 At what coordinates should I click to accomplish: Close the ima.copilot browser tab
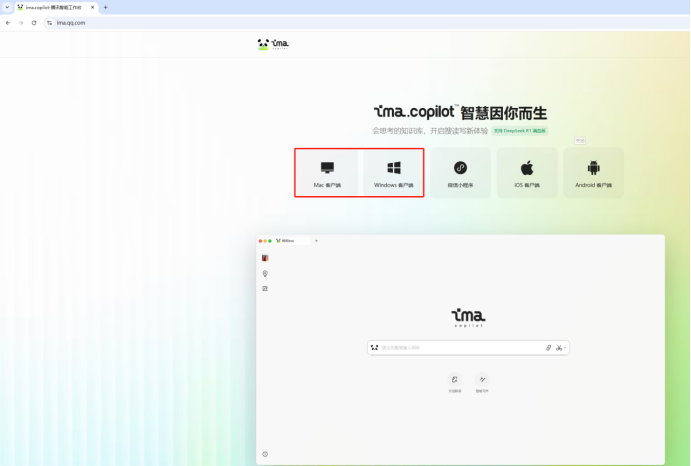(93, 7)
